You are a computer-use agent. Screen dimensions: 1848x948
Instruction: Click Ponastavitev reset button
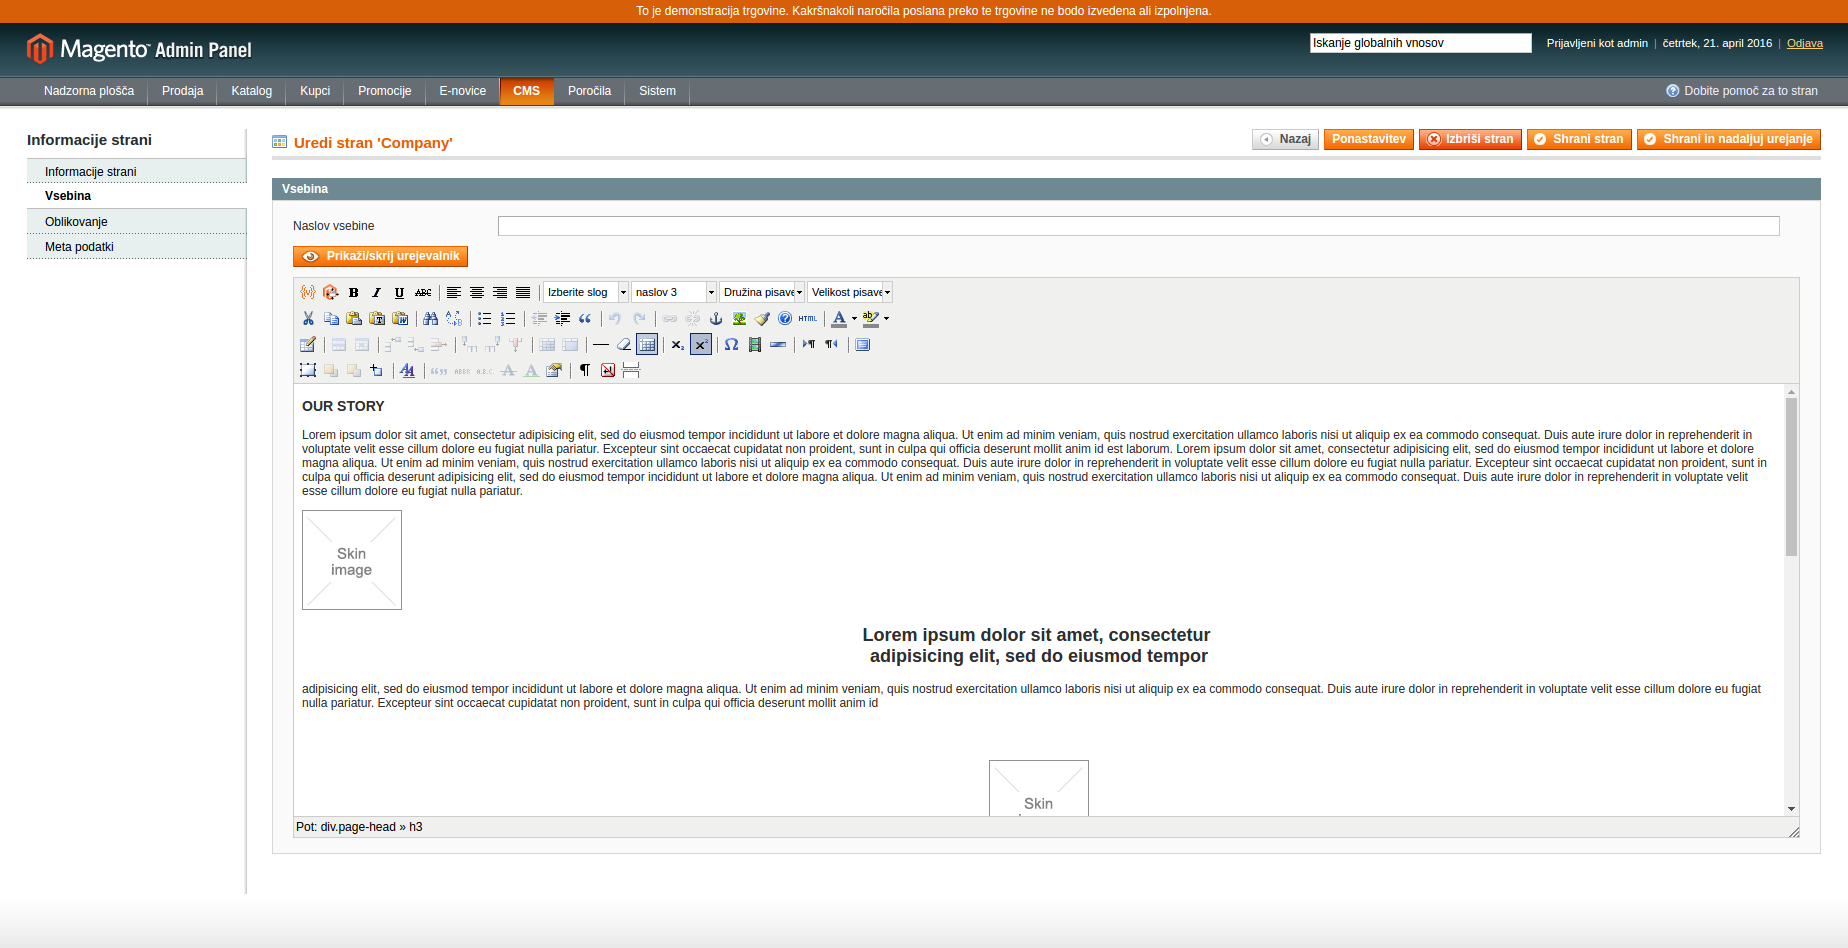pyautogui.click(x=1369, y=139)
